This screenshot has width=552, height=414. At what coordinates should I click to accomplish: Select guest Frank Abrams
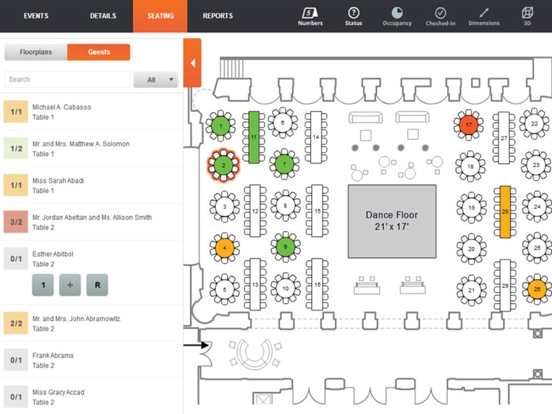92,360
